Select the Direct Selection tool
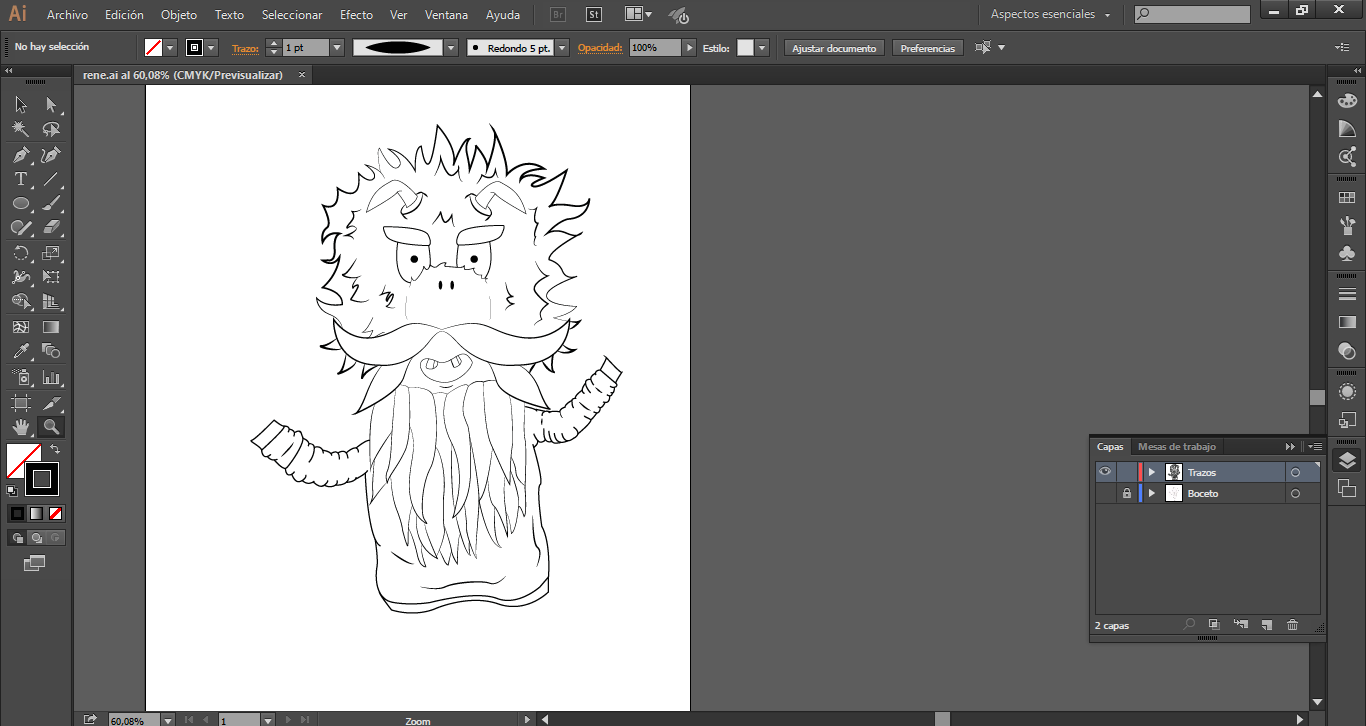Viewport: 1366px width, 726px height. [51, 105]
